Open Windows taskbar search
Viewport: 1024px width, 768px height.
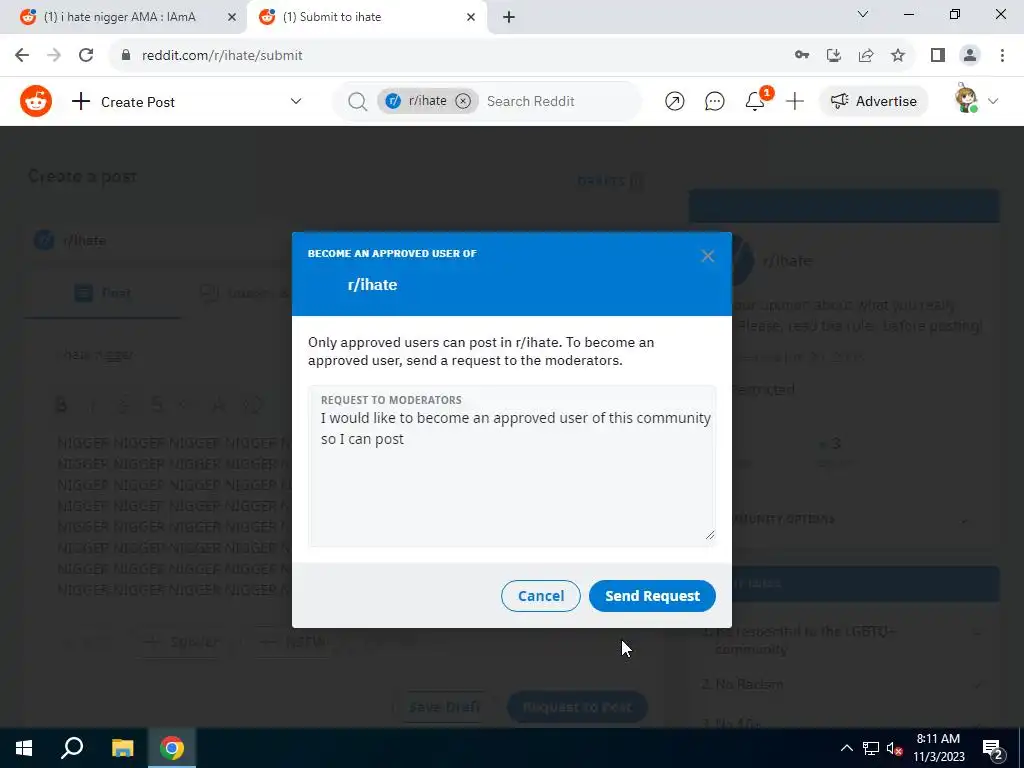pyautogui.click(x=72, y=748)
